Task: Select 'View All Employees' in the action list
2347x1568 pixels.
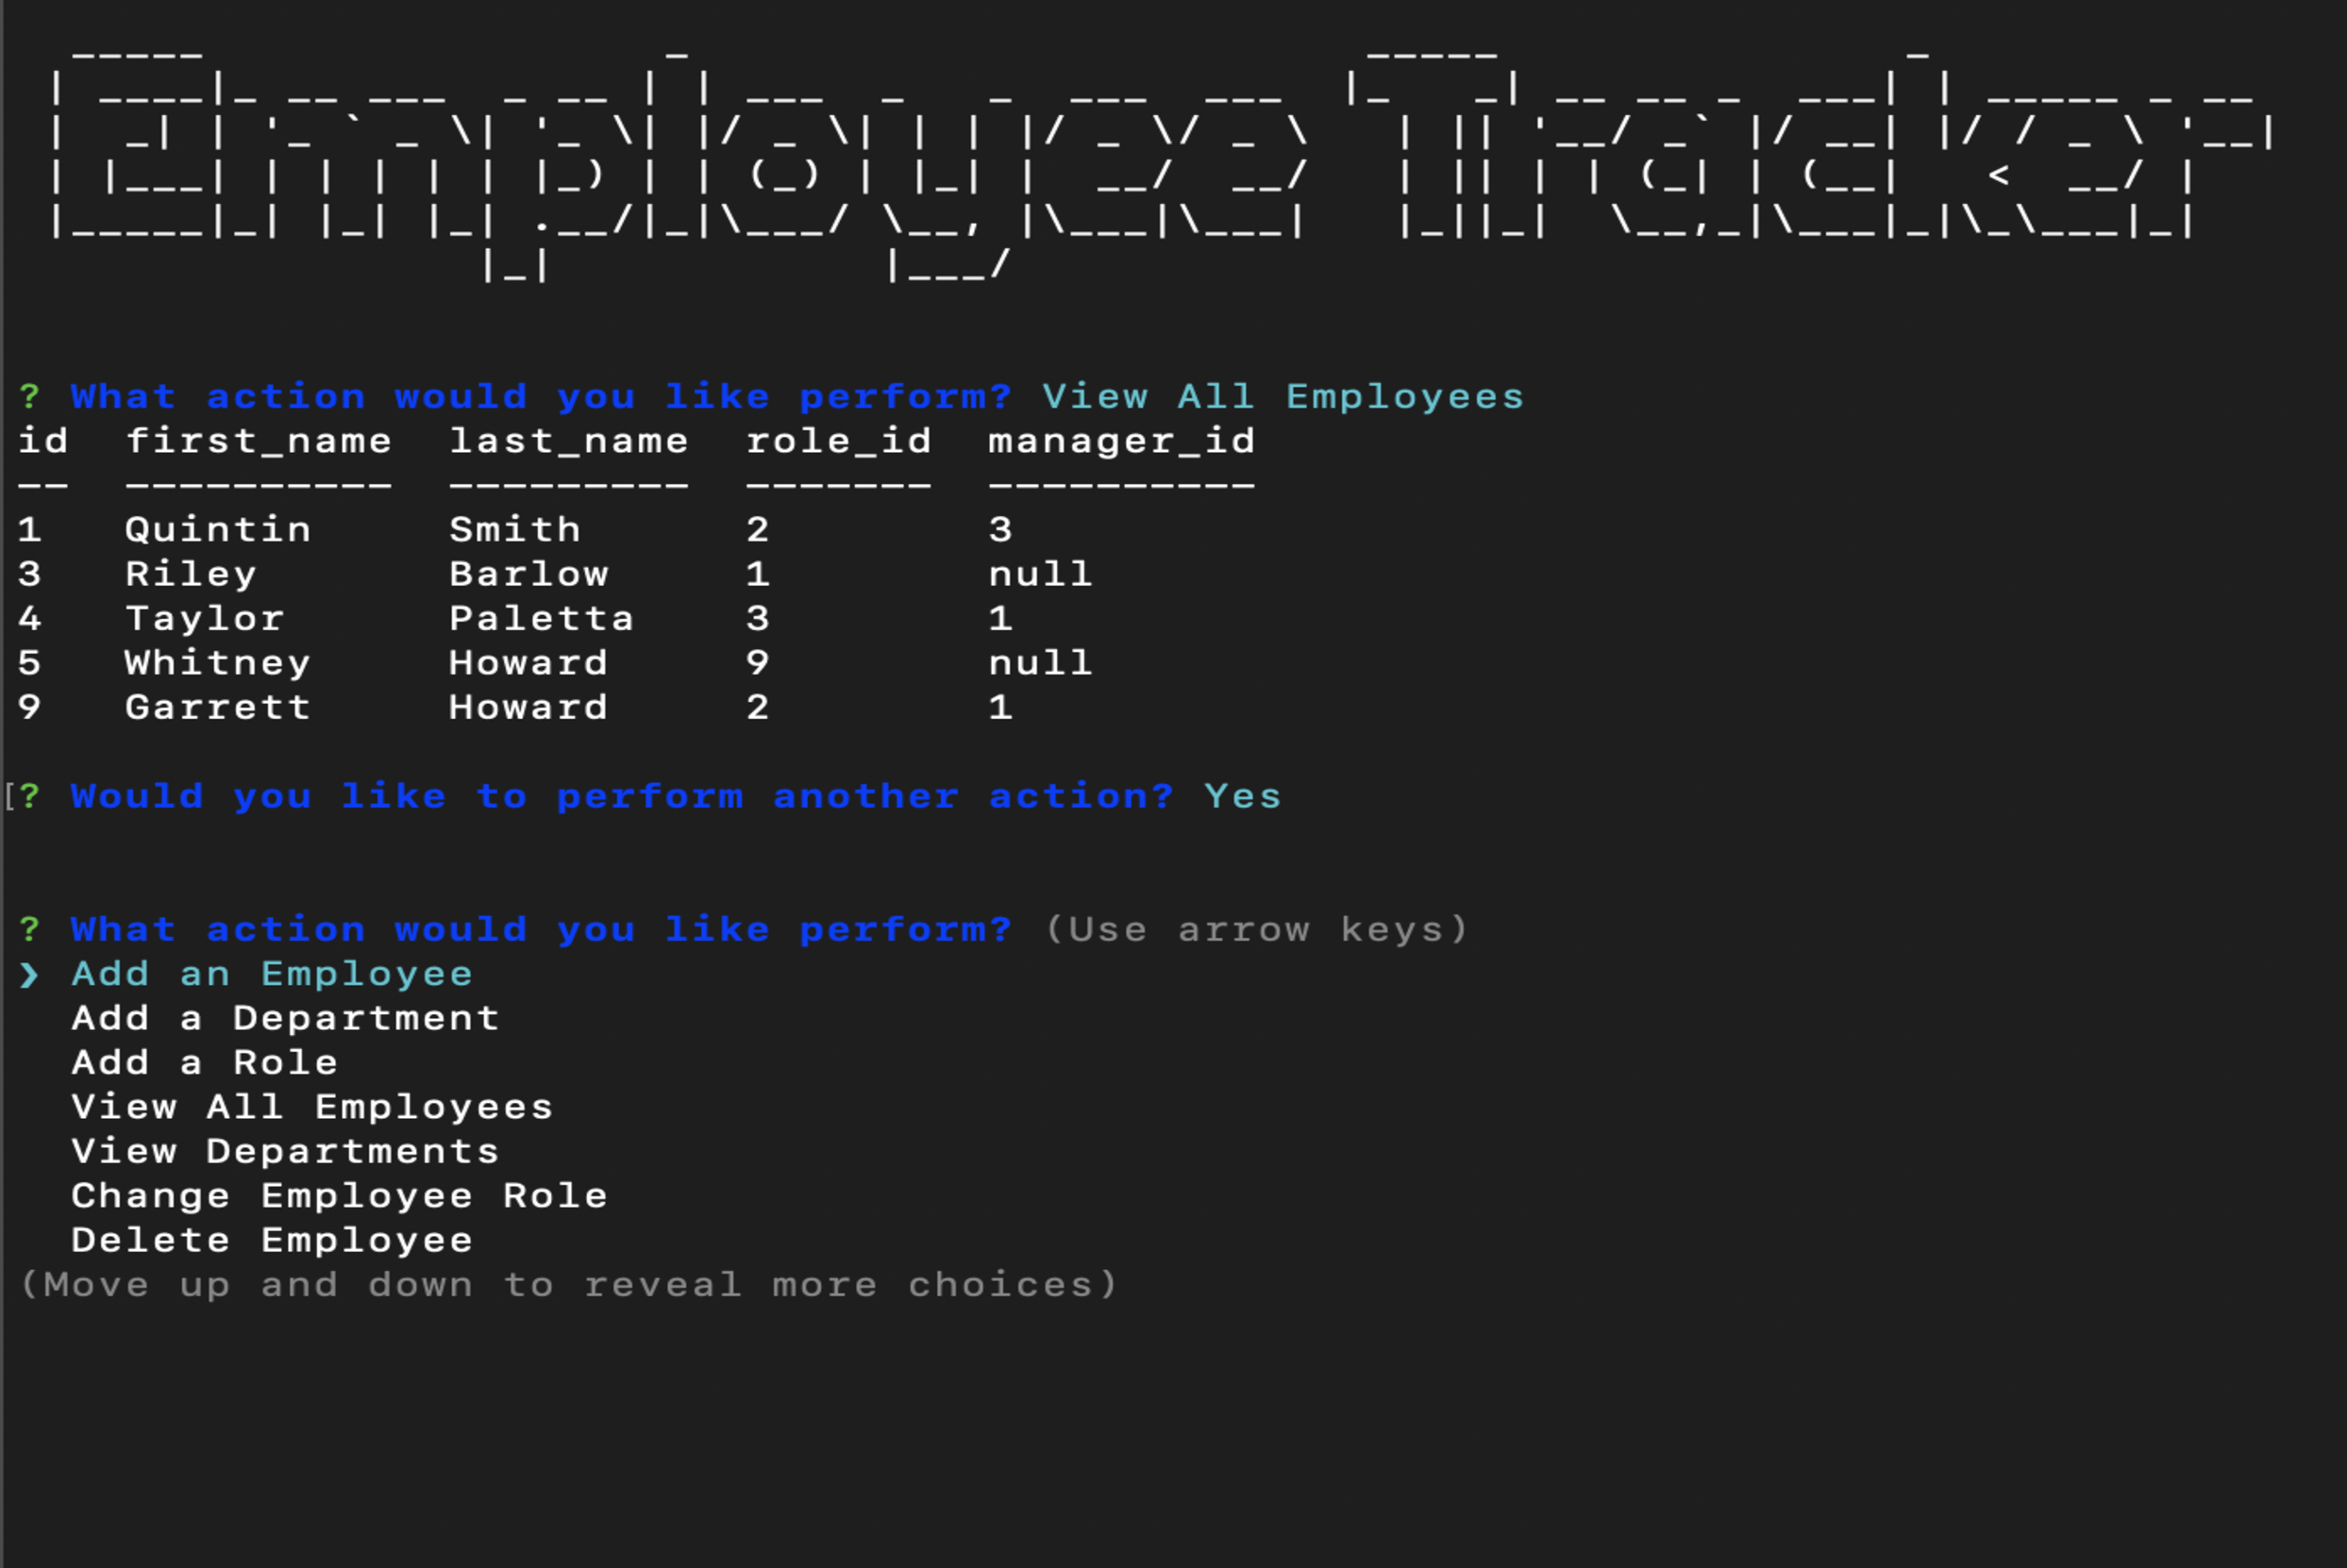Action: 312,1107
